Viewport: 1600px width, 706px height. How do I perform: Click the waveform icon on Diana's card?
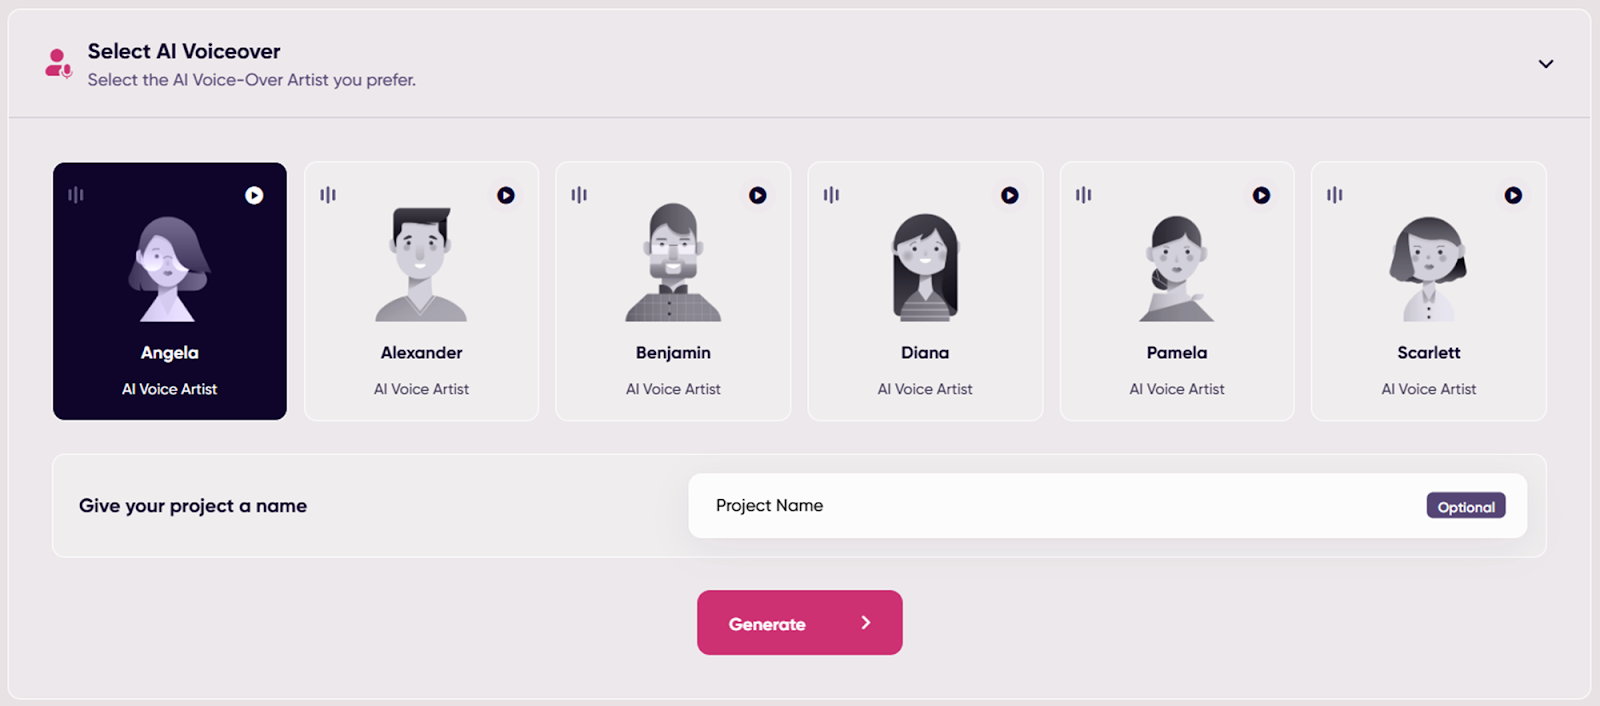coord(831,195)
